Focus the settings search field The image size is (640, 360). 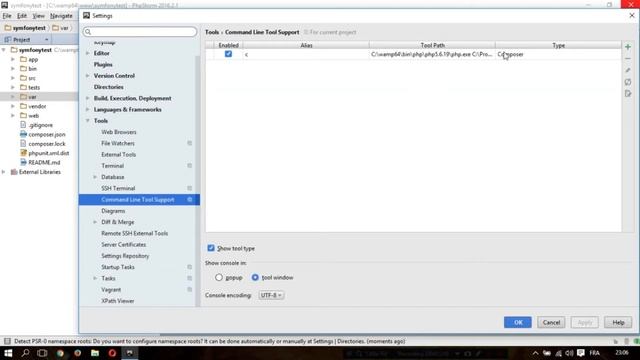tap(140, 32)
